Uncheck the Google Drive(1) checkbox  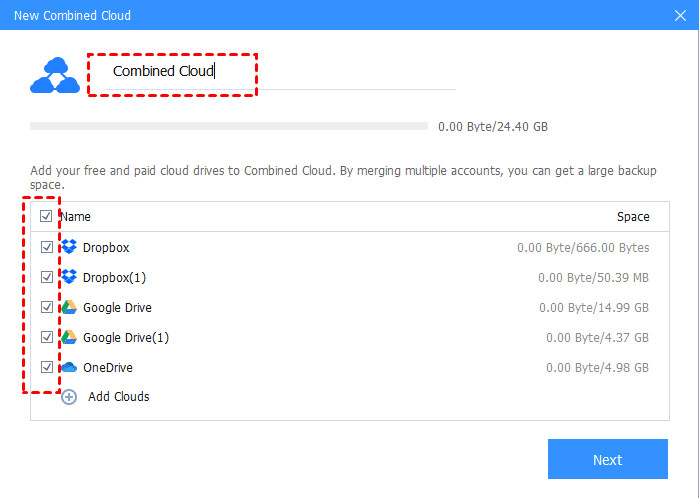(x=47, y=337)
